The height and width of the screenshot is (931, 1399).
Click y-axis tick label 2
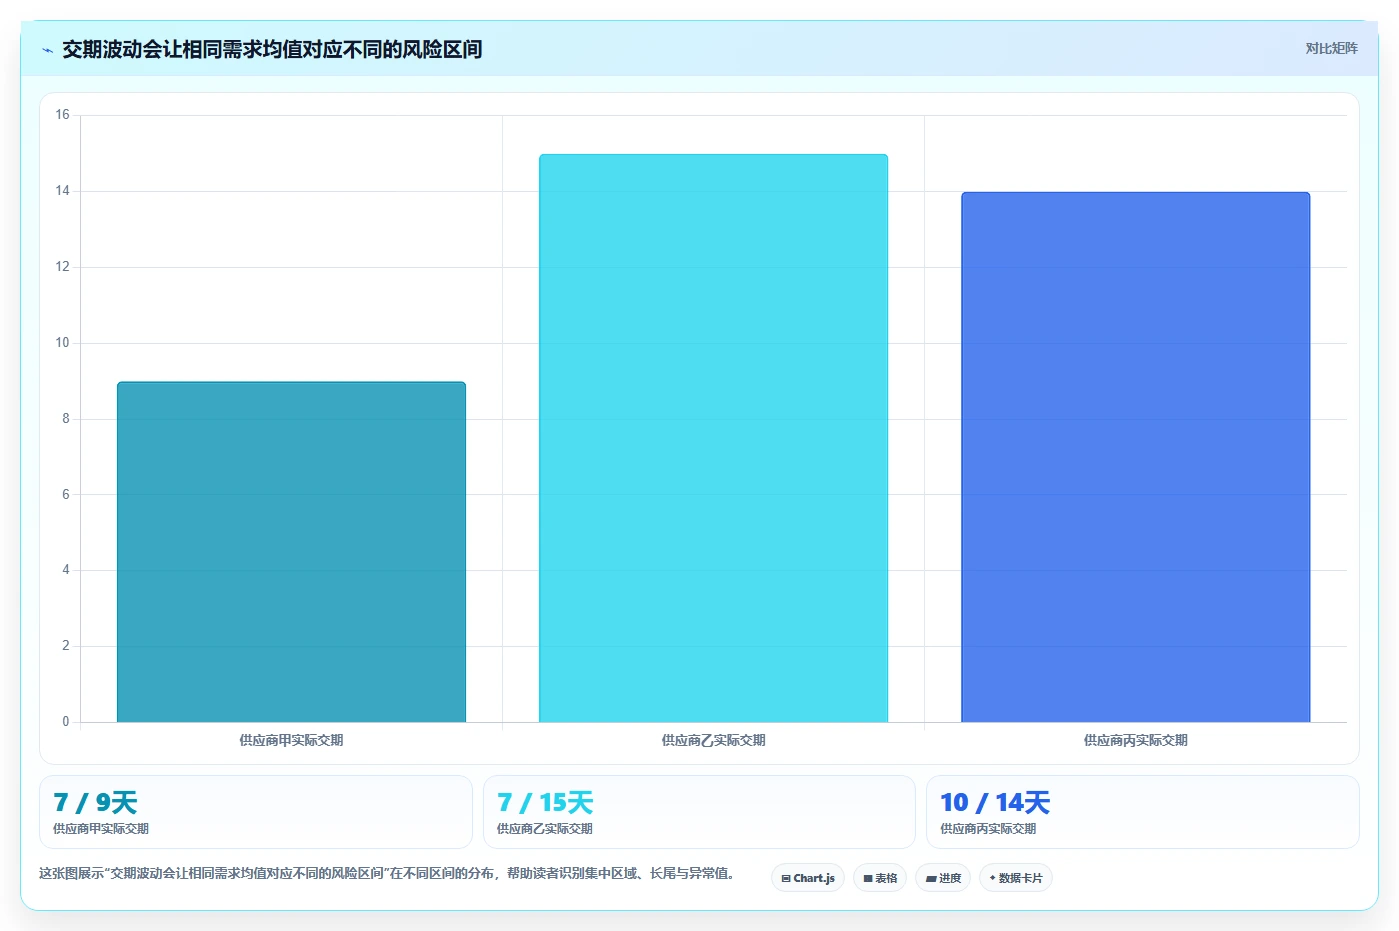click(66, 646)
